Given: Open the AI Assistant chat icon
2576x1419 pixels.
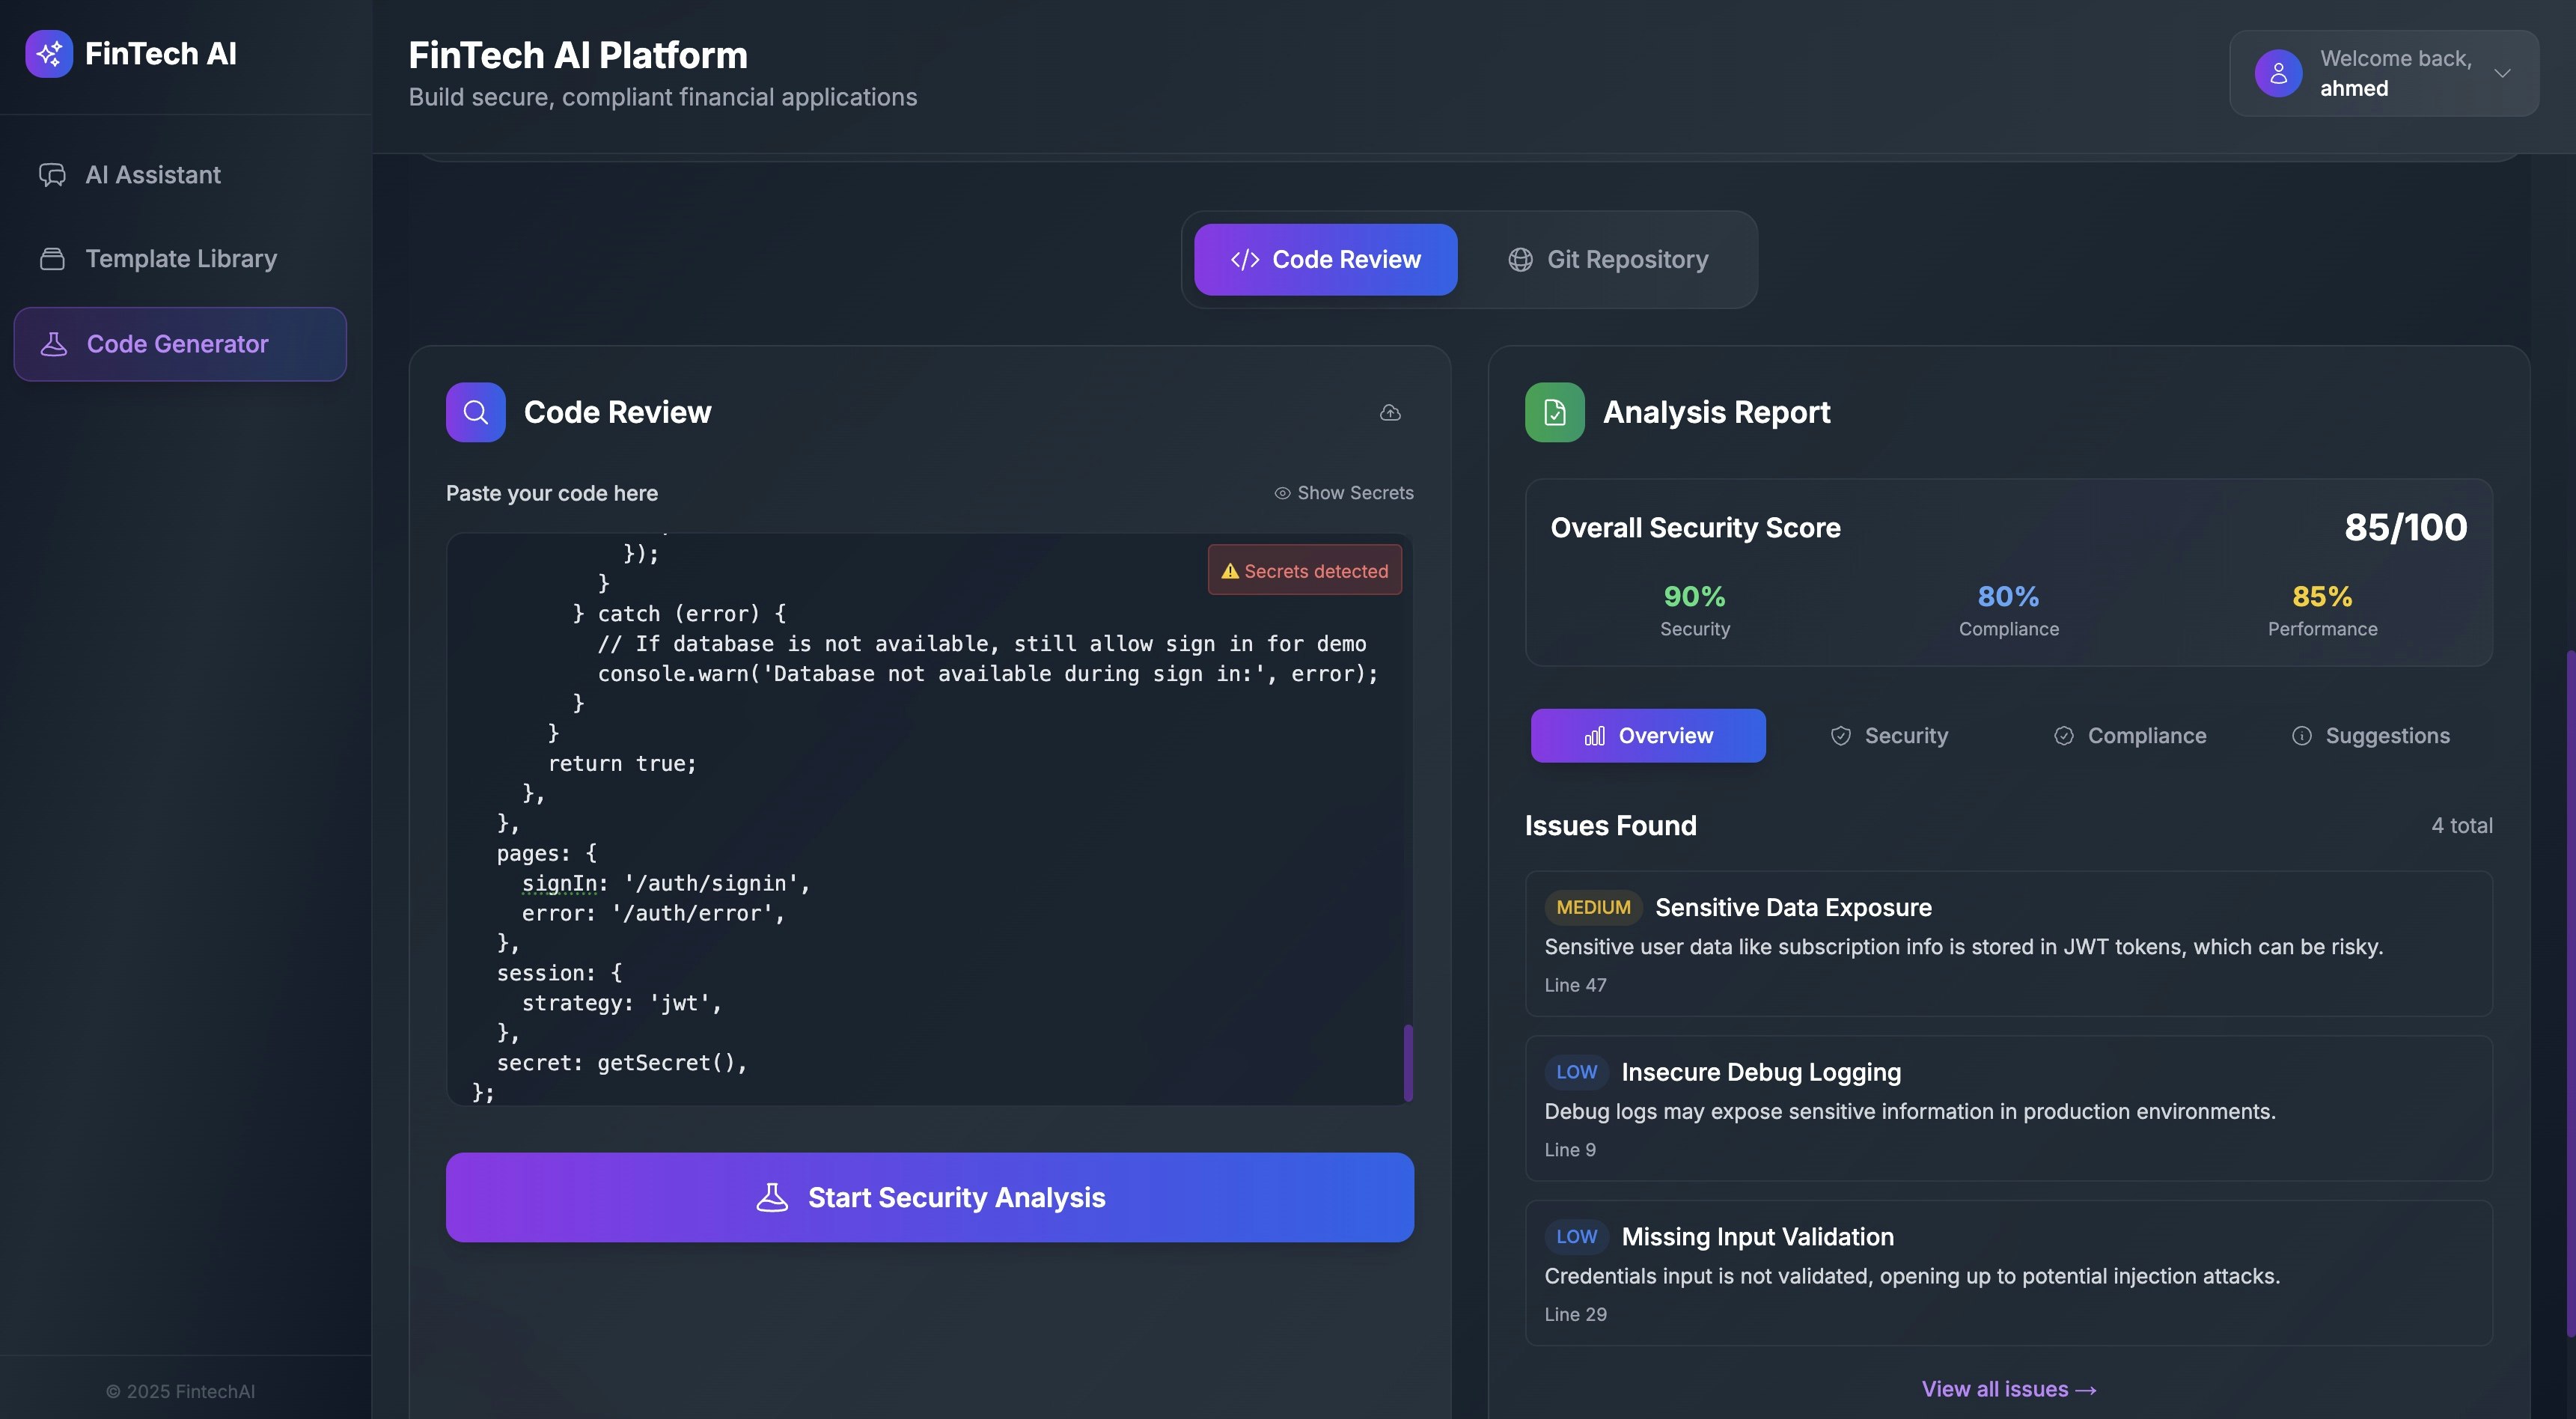Looking at the screenshot, I should (x=53, y=174).
